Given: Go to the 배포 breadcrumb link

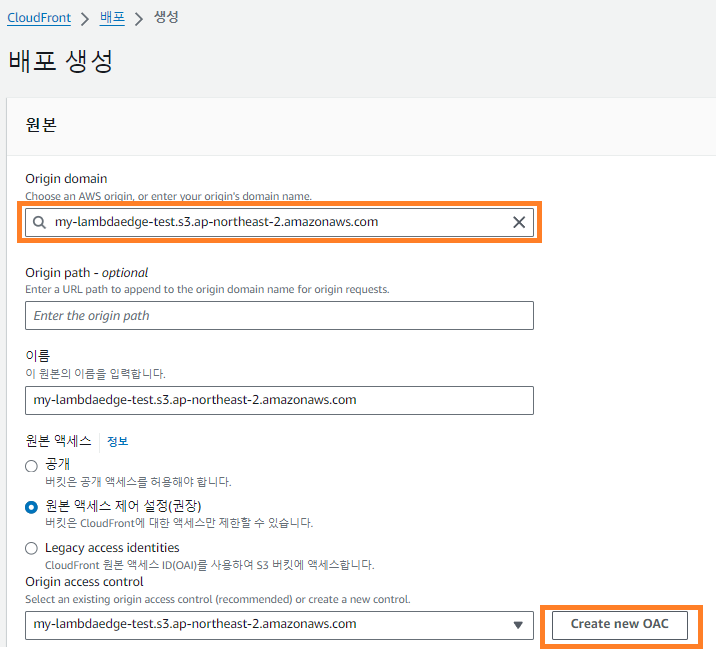Looking at the screenshot, I should pyautogui.click(x=112, y=18).
